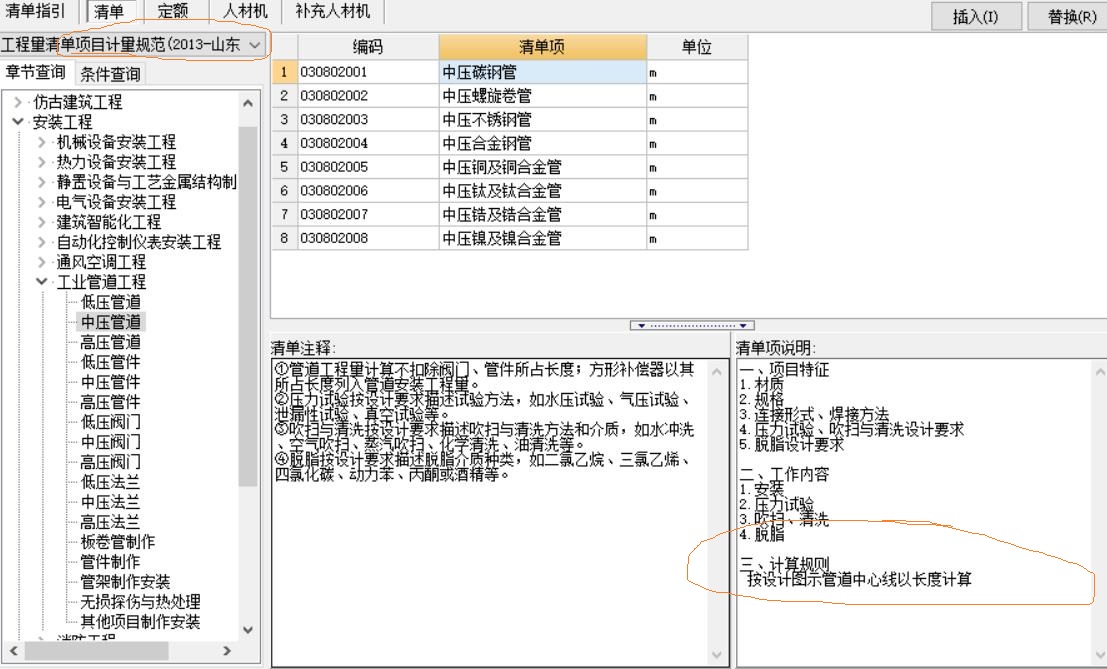
Task: Click code cell 030802006
Action: [x=368, y=191]
